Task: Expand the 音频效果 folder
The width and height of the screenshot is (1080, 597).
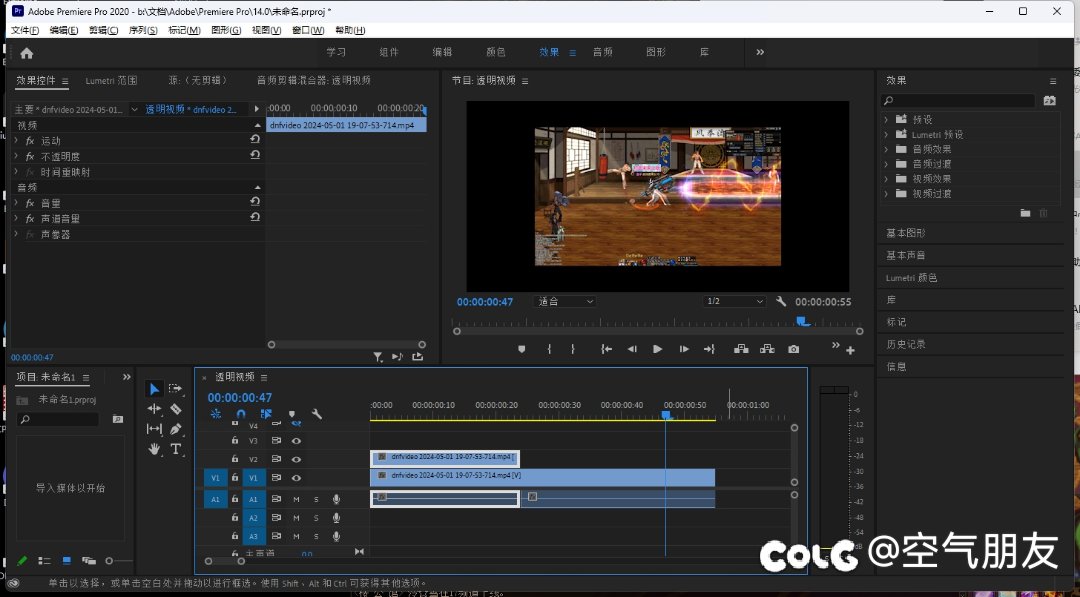Action: tap(886, 149)
